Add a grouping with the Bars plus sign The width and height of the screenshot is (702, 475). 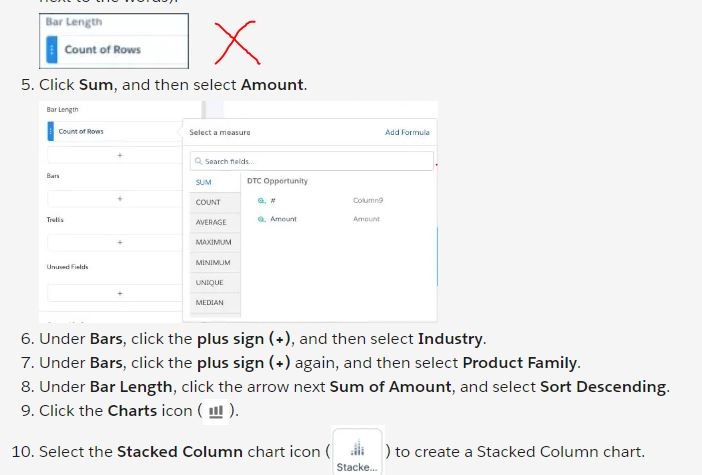pos(119,198)
